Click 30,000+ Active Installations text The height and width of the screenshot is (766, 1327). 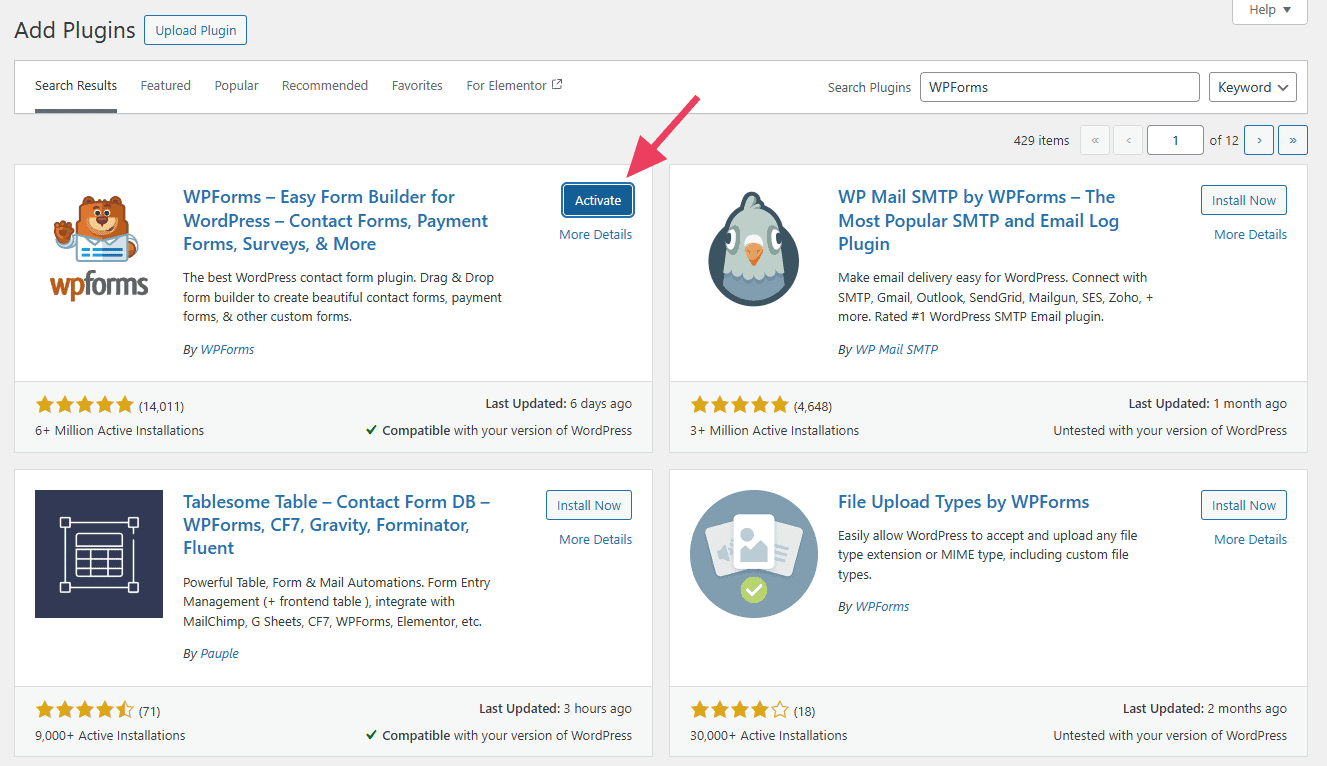tap(768, 735)
